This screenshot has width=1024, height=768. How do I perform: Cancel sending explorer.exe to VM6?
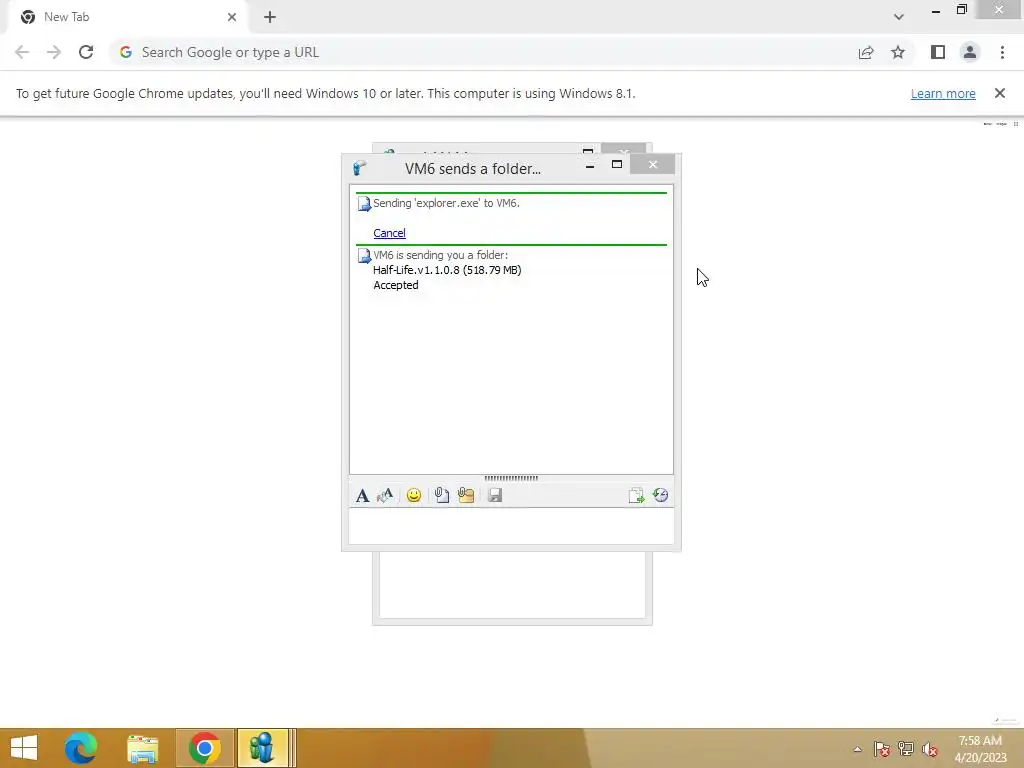389,233
